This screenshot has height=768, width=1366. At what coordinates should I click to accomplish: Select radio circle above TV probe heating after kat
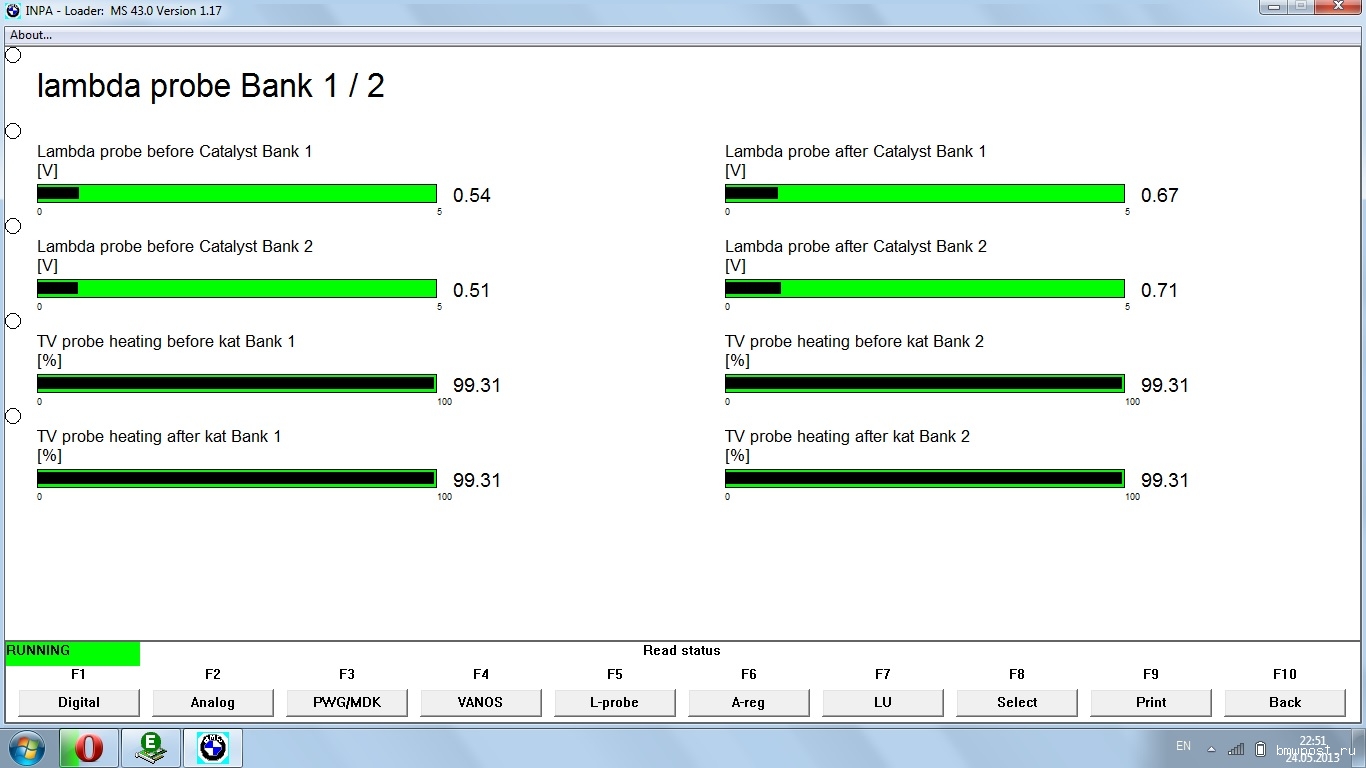13,416
